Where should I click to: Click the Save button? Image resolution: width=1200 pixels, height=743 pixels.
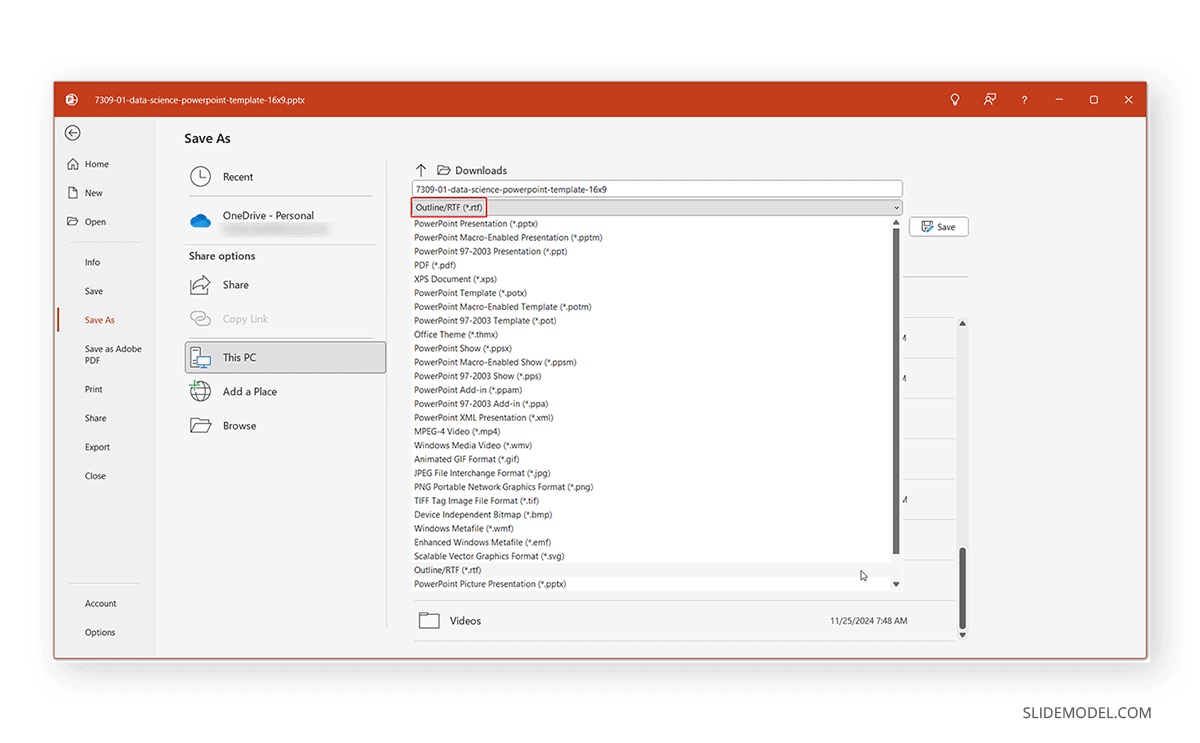(938, 227)
